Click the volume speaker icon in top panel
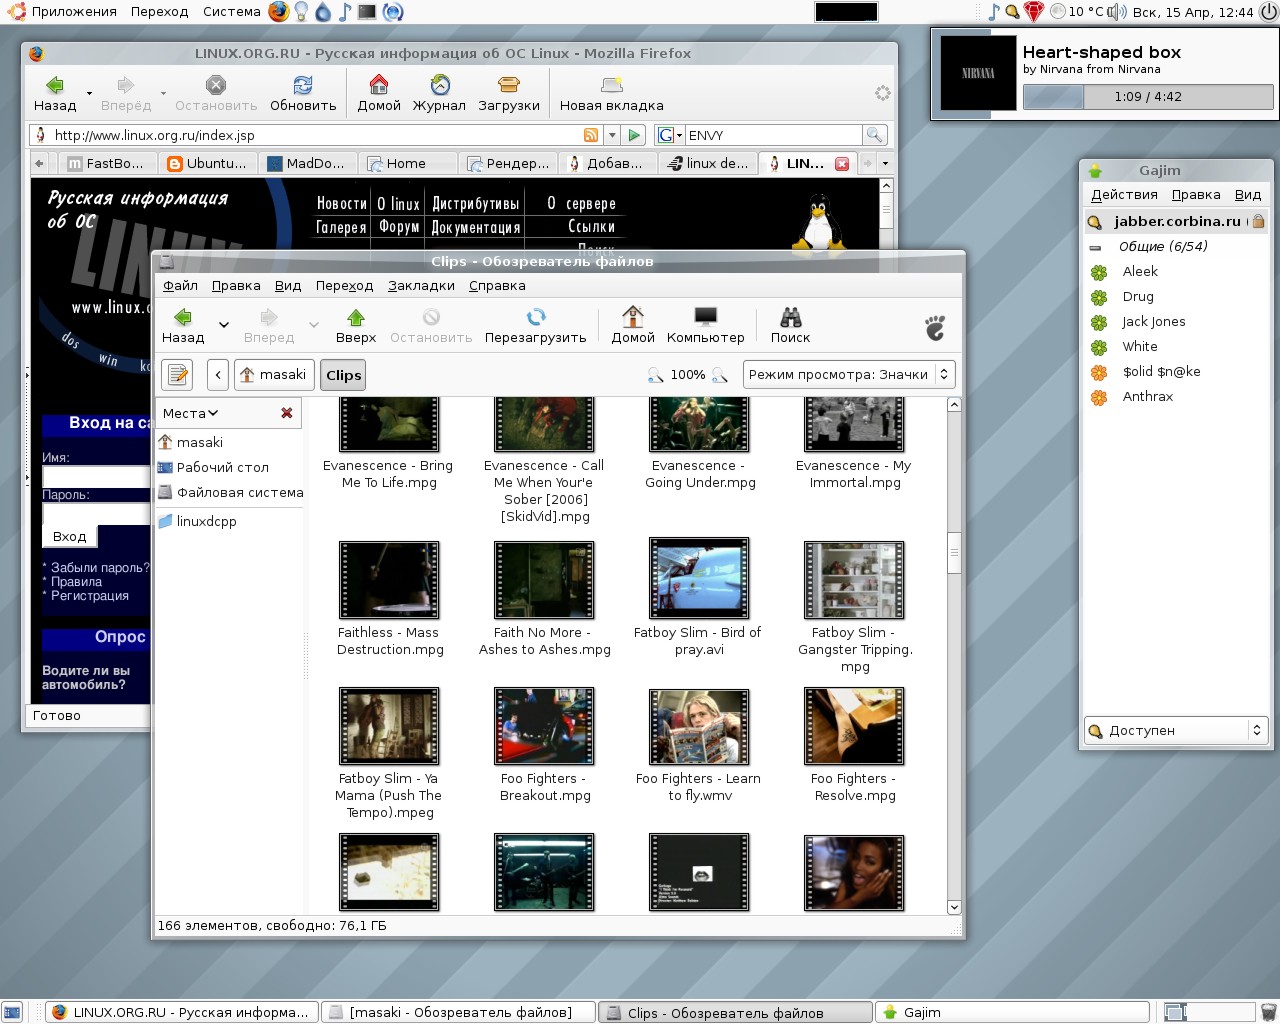This screenshot has width=1280, height=1024. (x=1117, y=12)
